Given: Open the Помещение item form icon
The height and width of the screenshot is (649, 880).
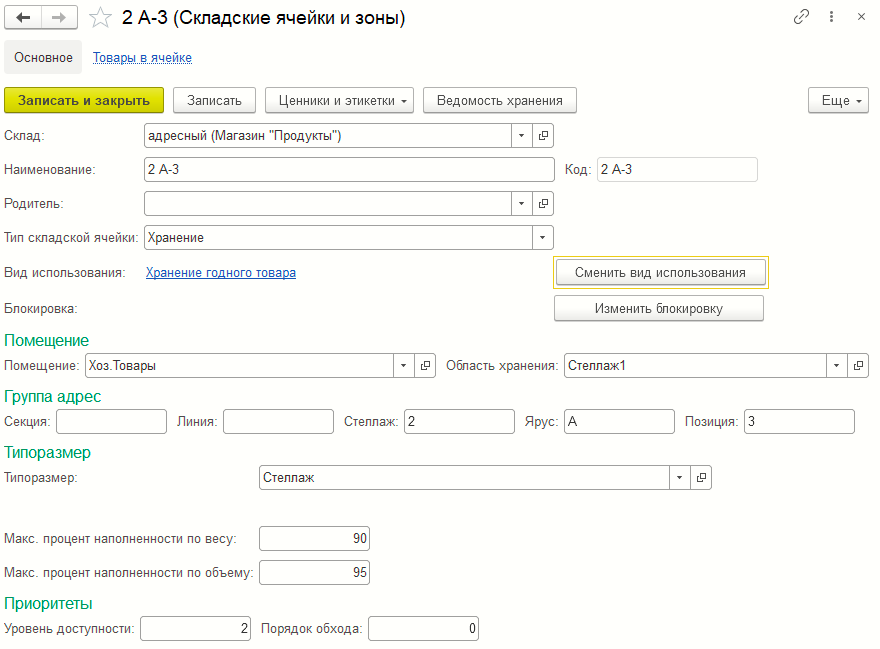Looking at the screenshot, I should pos(426,366).
